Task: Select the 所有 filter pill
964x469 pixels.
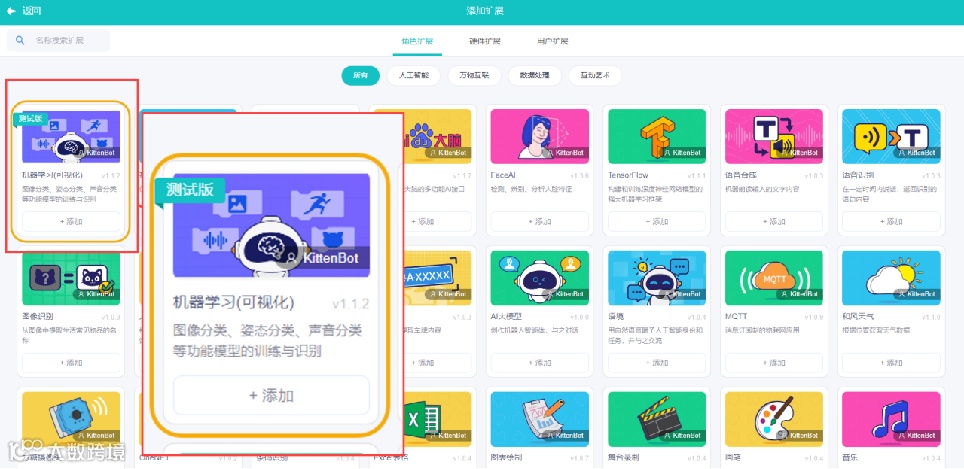Action: click(360, 76)
